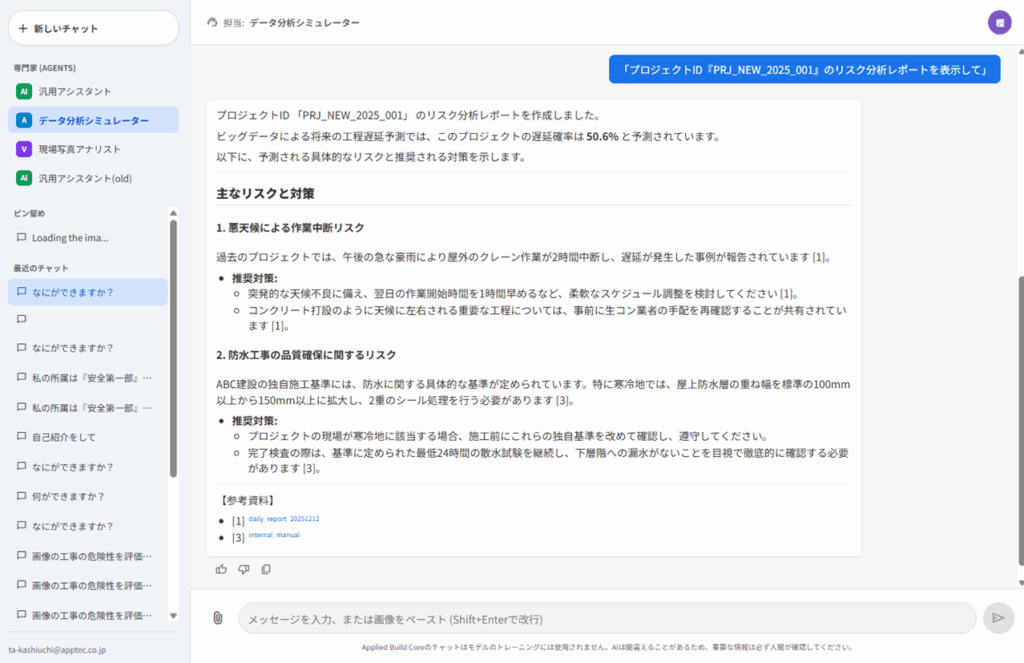Attach a file with paperclip icon

point(218,618)
